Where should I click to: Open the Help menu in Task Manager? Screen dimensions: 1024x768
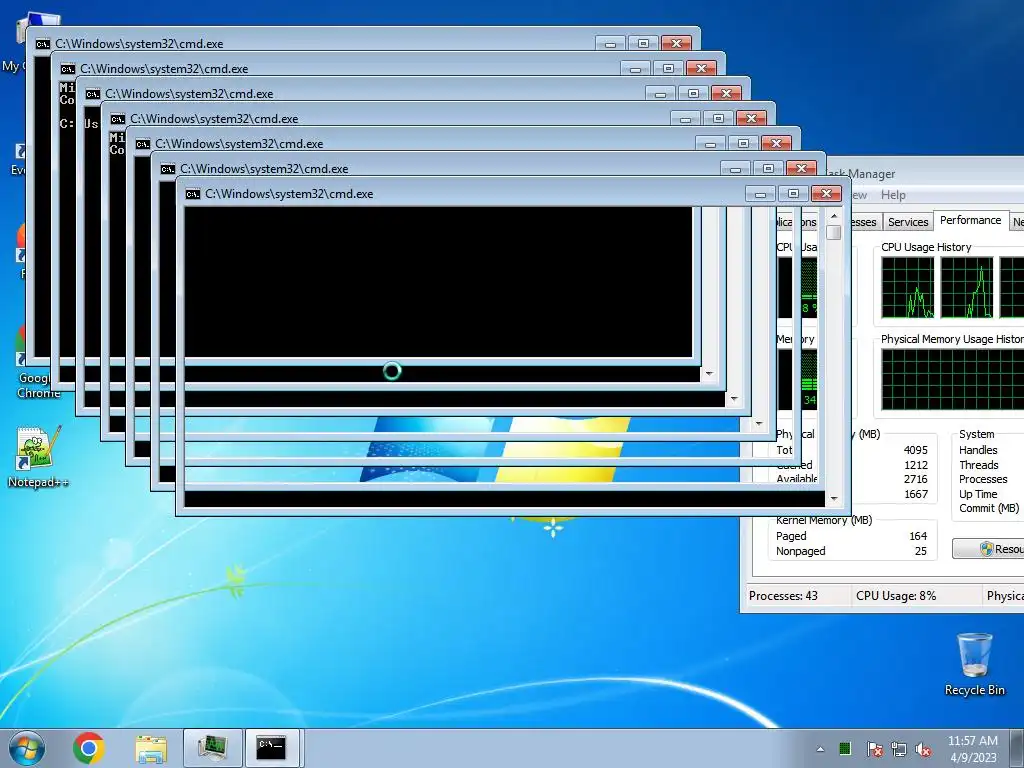893,195
